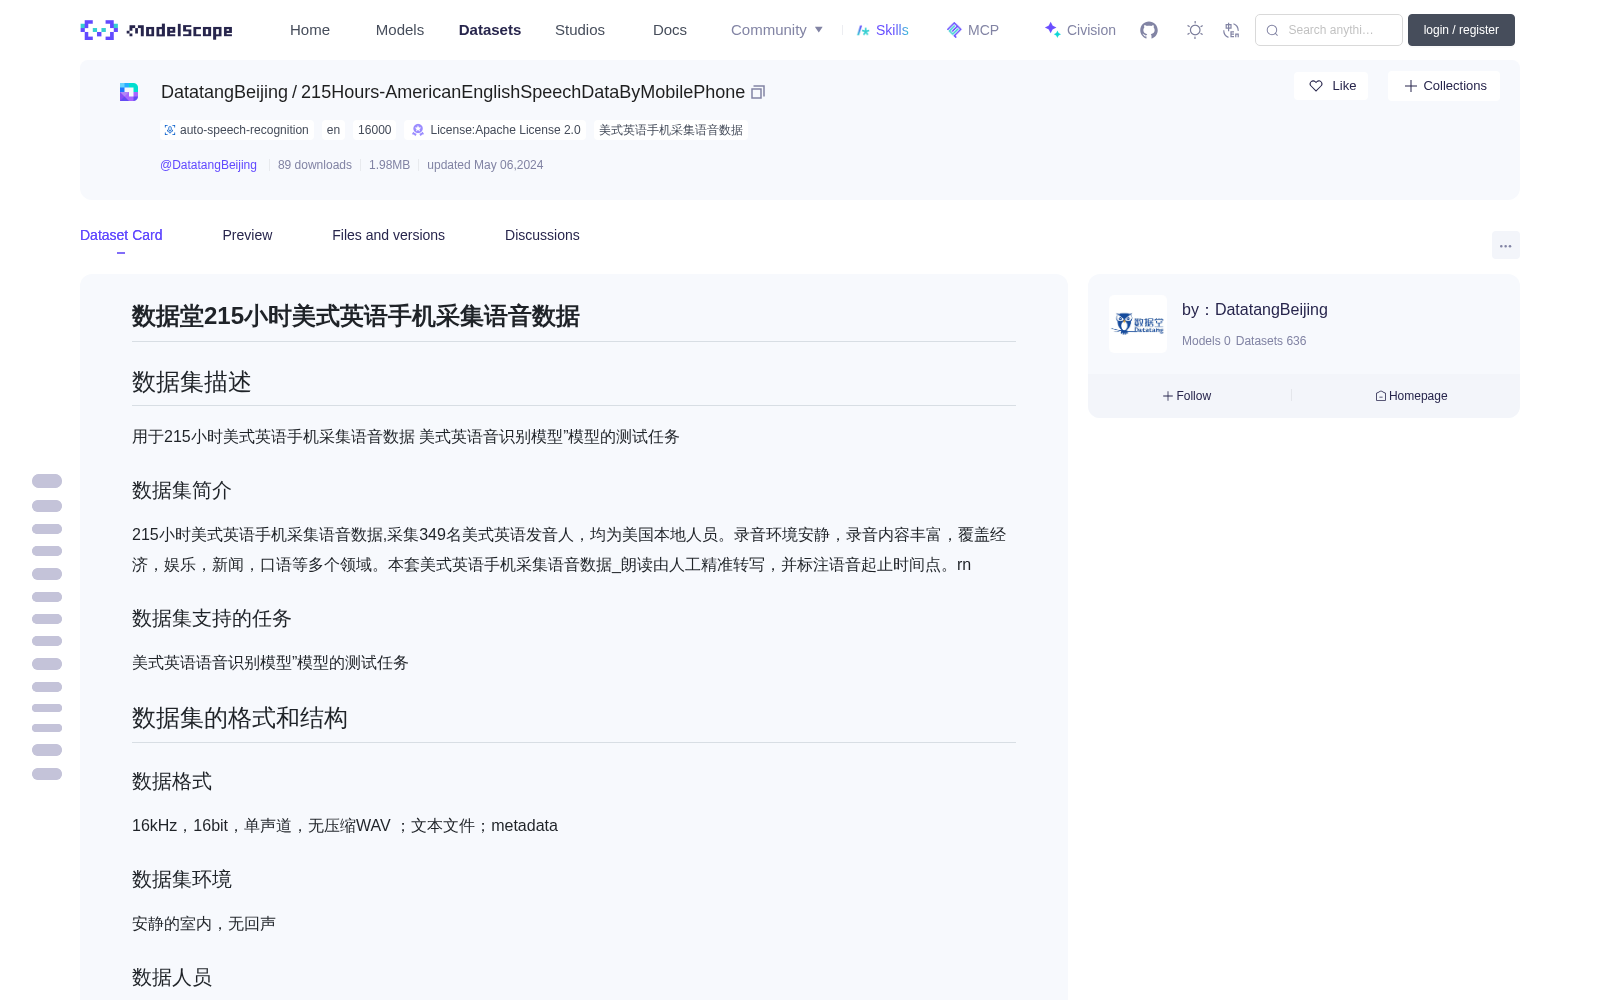1600x1000 pixels.
Task: Click the auto-speech-recognition tag icon
Action: point(170,130)
